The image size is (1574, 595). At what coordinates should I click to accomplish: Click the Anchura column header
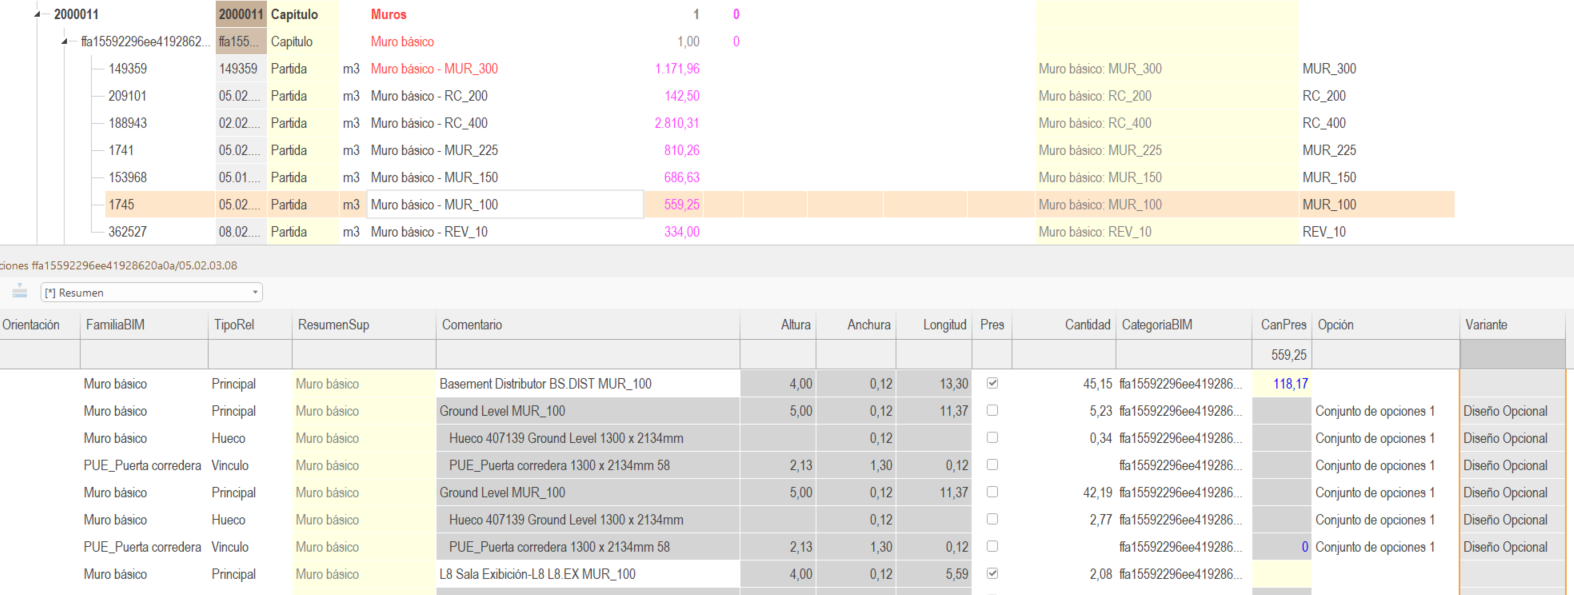click(857, 325)
